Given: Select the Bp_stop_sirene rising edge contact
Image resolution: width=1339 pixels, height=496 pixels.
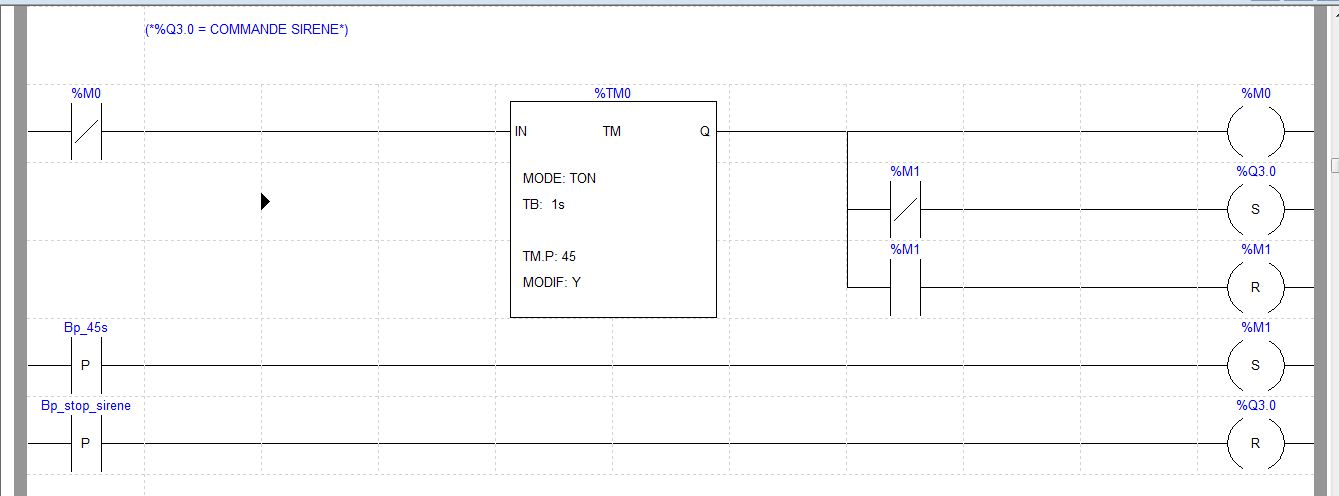Looking at the screenshot, I should click(x=86, y=443).
